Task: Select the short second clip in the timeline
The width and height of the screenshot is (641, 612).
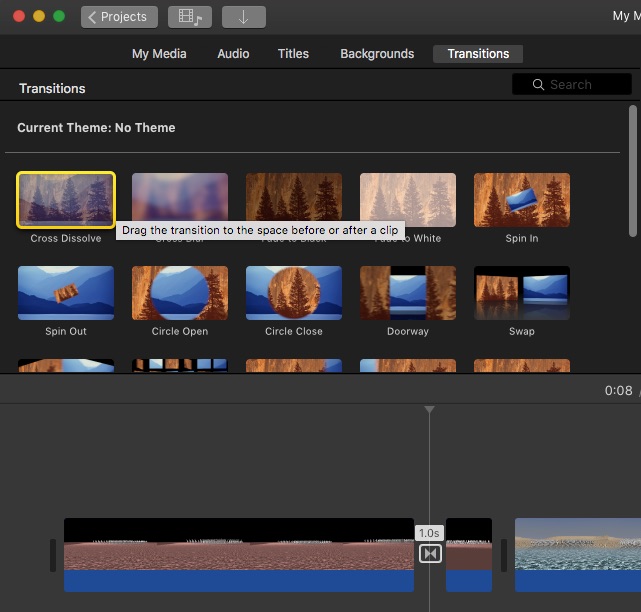Action: point(469,555)
